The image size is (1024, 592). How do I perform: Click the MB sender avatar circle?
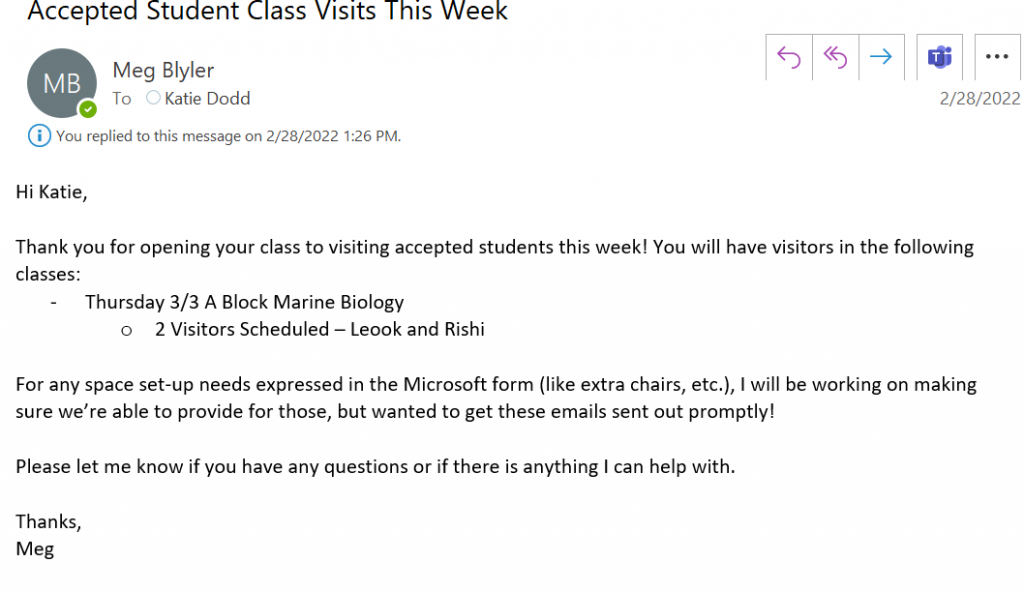[x=62, y=83]
